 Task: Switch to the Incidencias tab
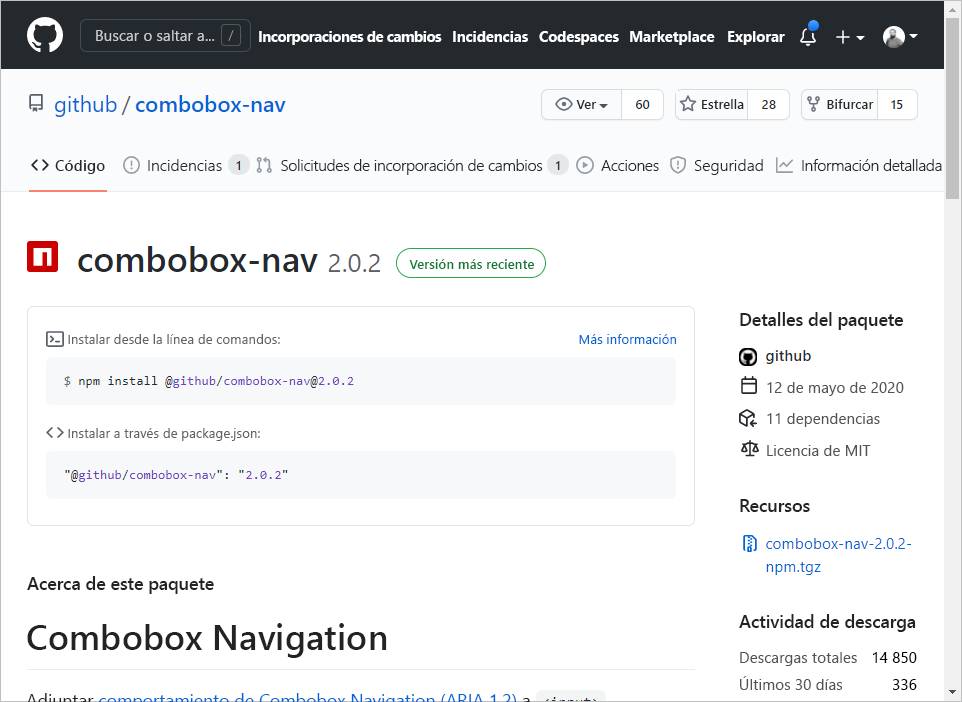click(186, 165)
